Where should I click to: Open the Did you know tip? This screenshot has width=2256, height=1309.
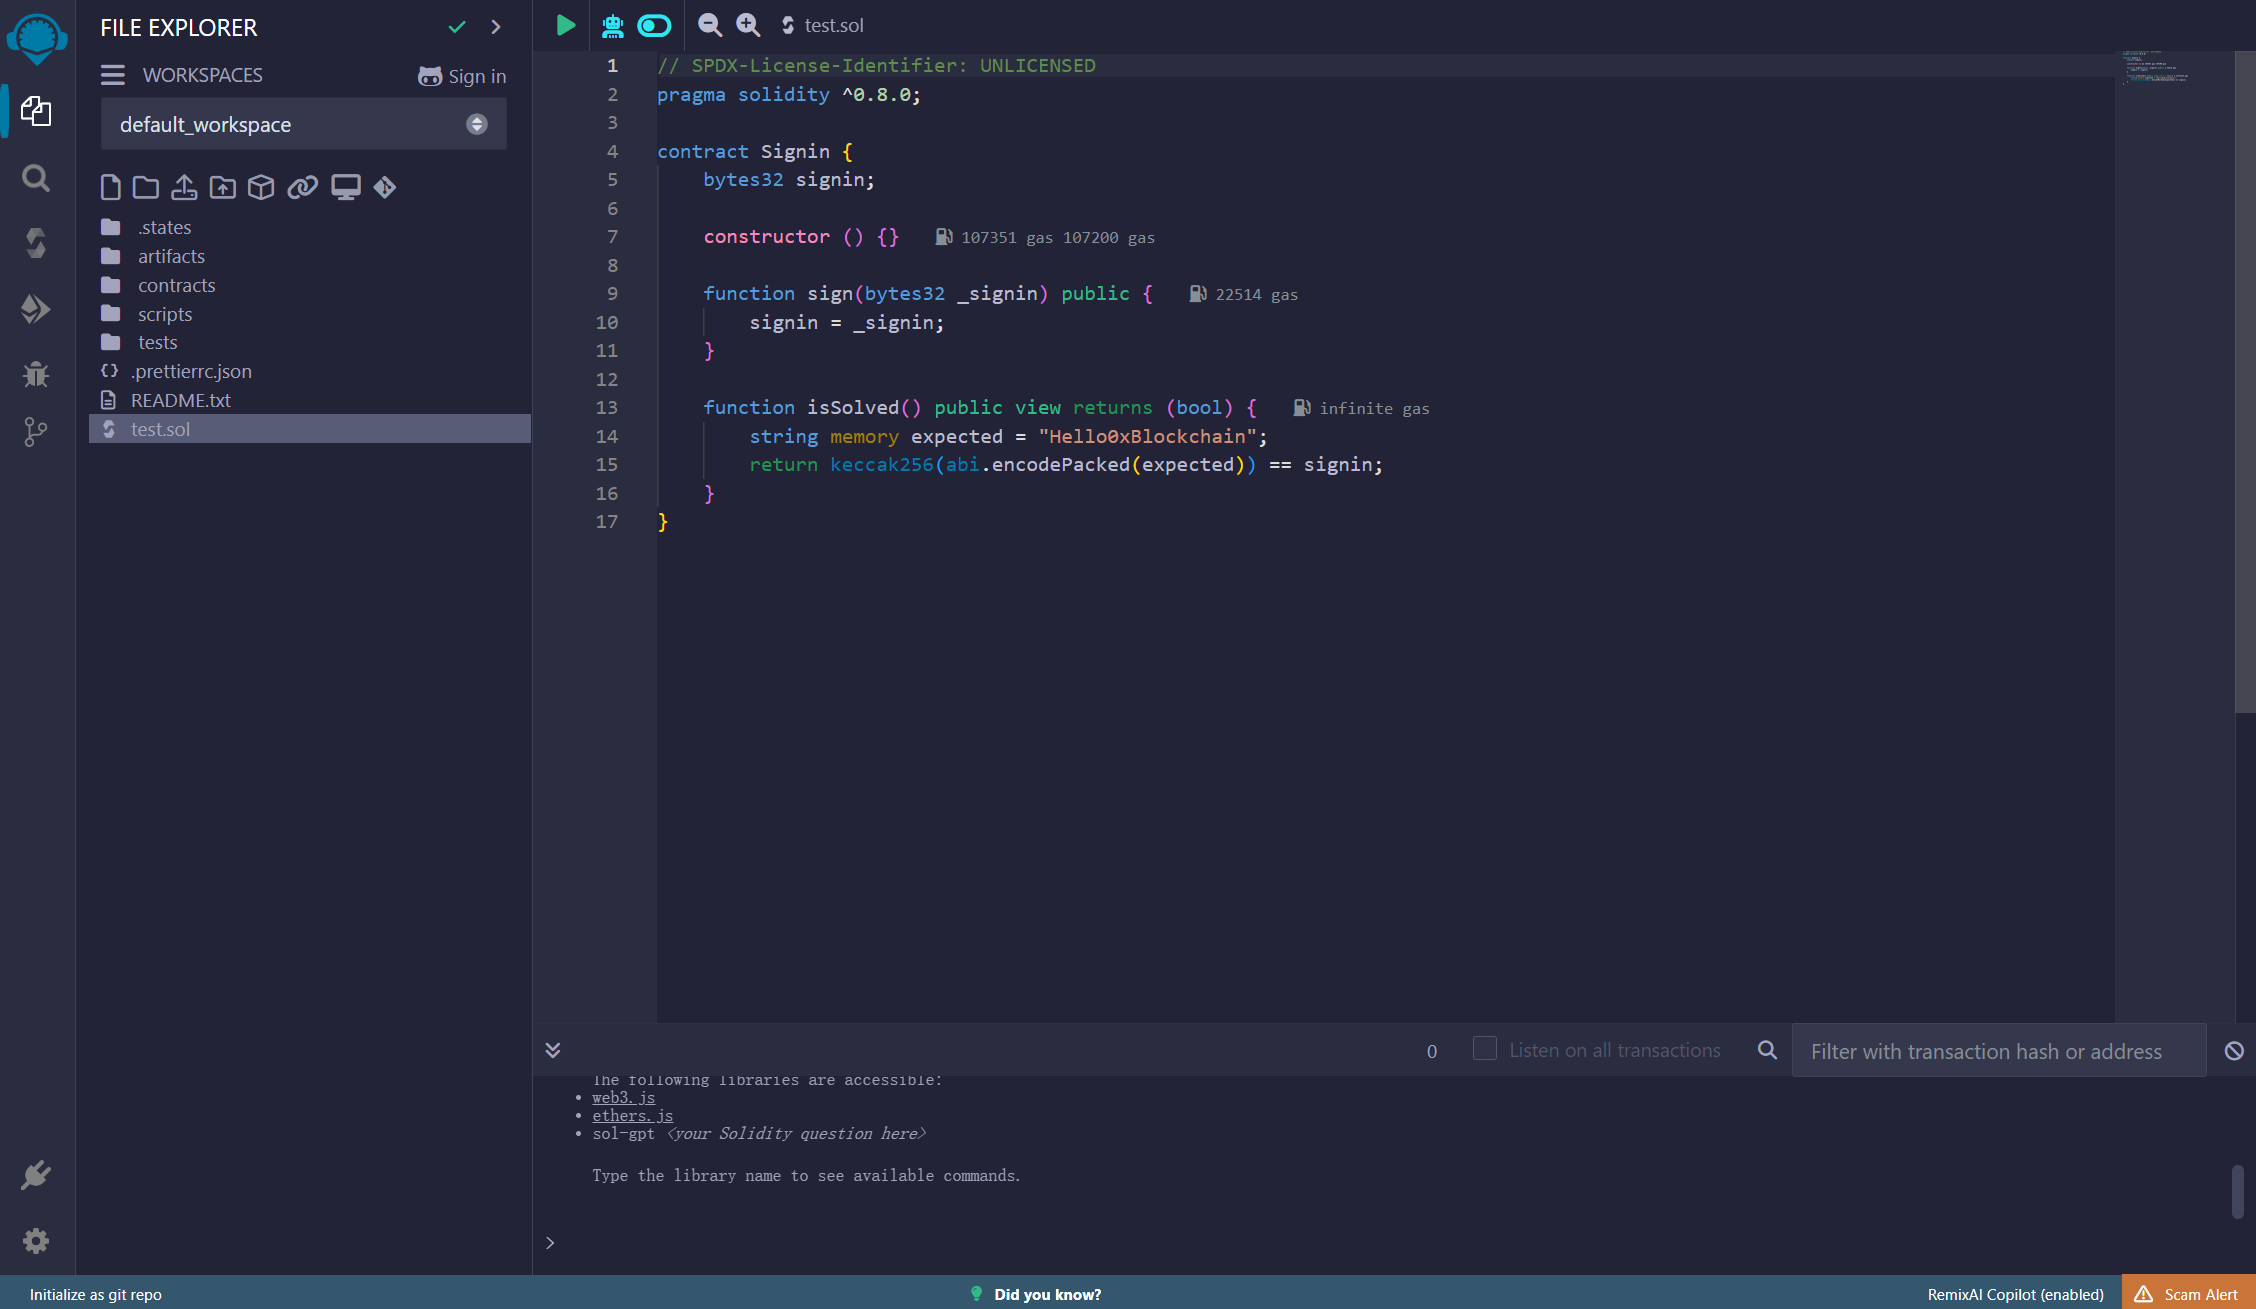(1036, 1294)
